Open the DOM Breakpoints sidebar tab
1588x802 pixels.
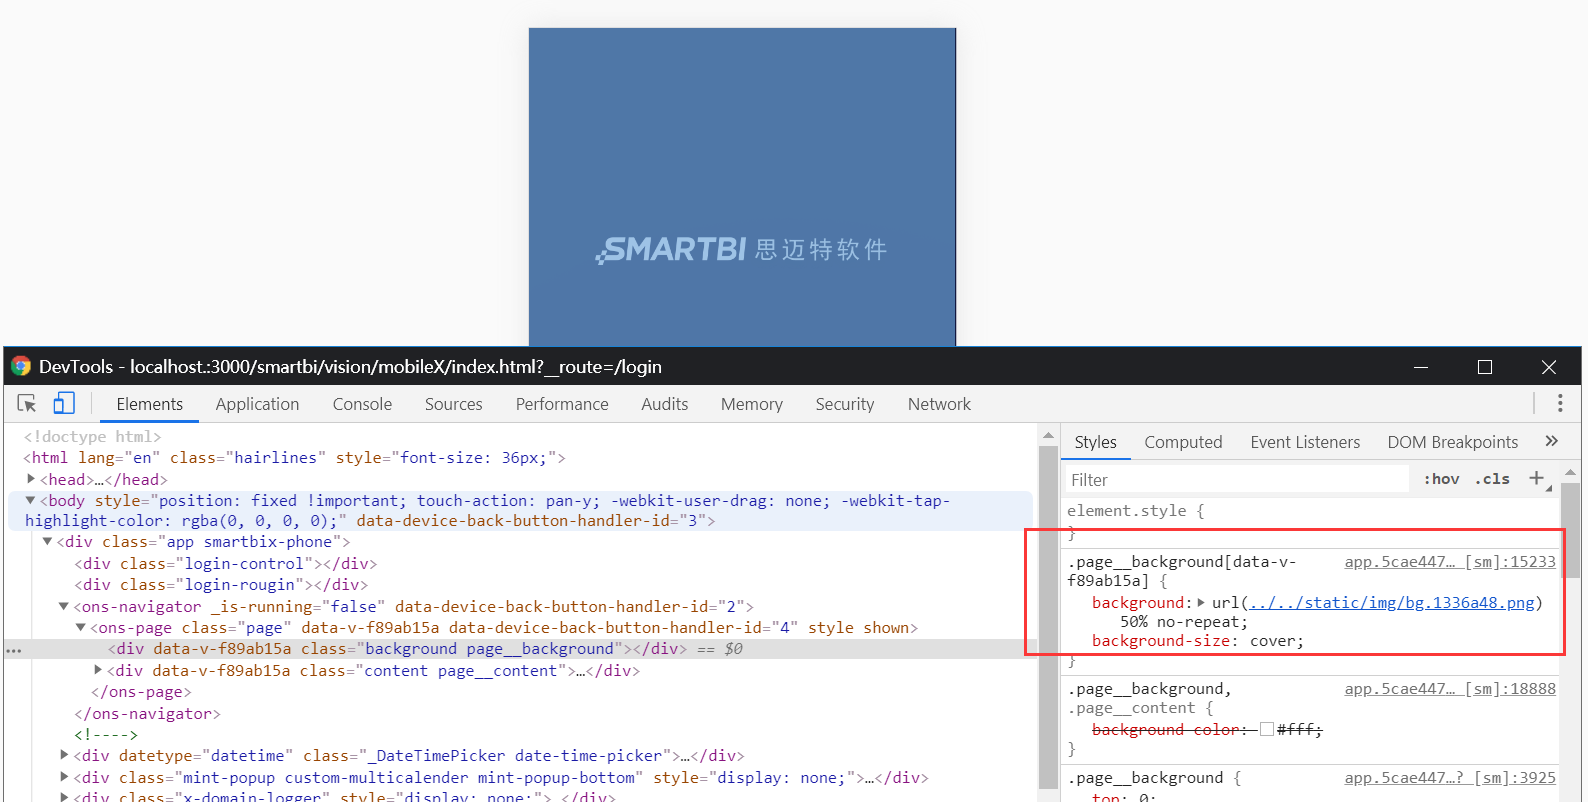pyautogui.click(x=1452, y=442)
